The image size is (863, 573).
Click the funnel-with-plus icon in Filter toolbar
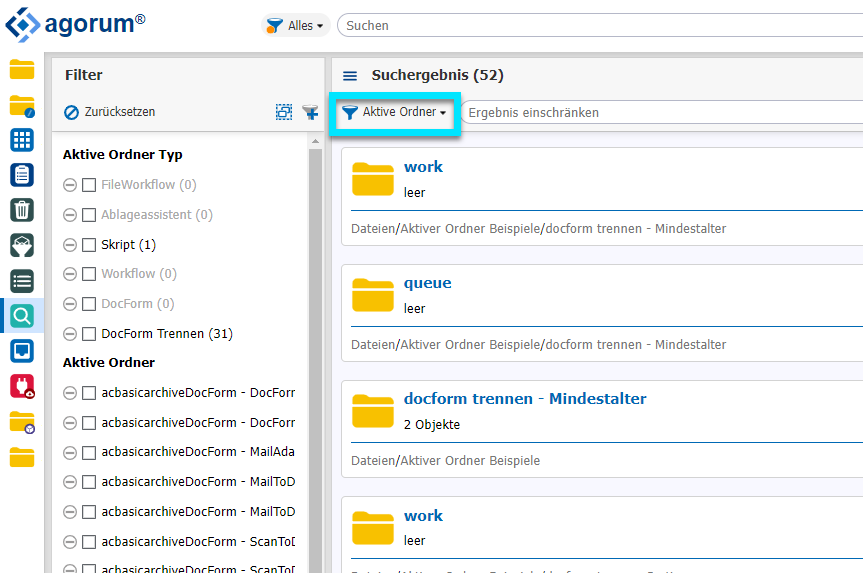coord(310,112)
